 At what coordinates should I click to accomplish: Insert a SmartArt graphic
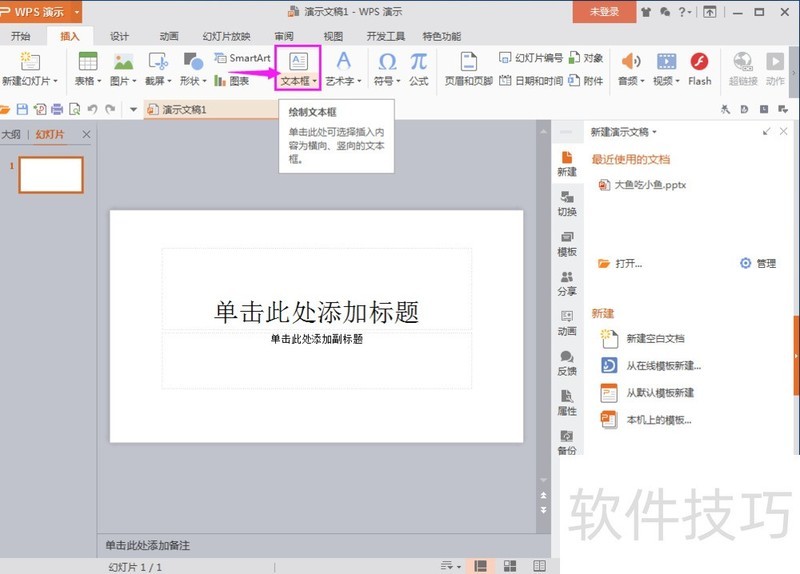click(x=243, y=59)
